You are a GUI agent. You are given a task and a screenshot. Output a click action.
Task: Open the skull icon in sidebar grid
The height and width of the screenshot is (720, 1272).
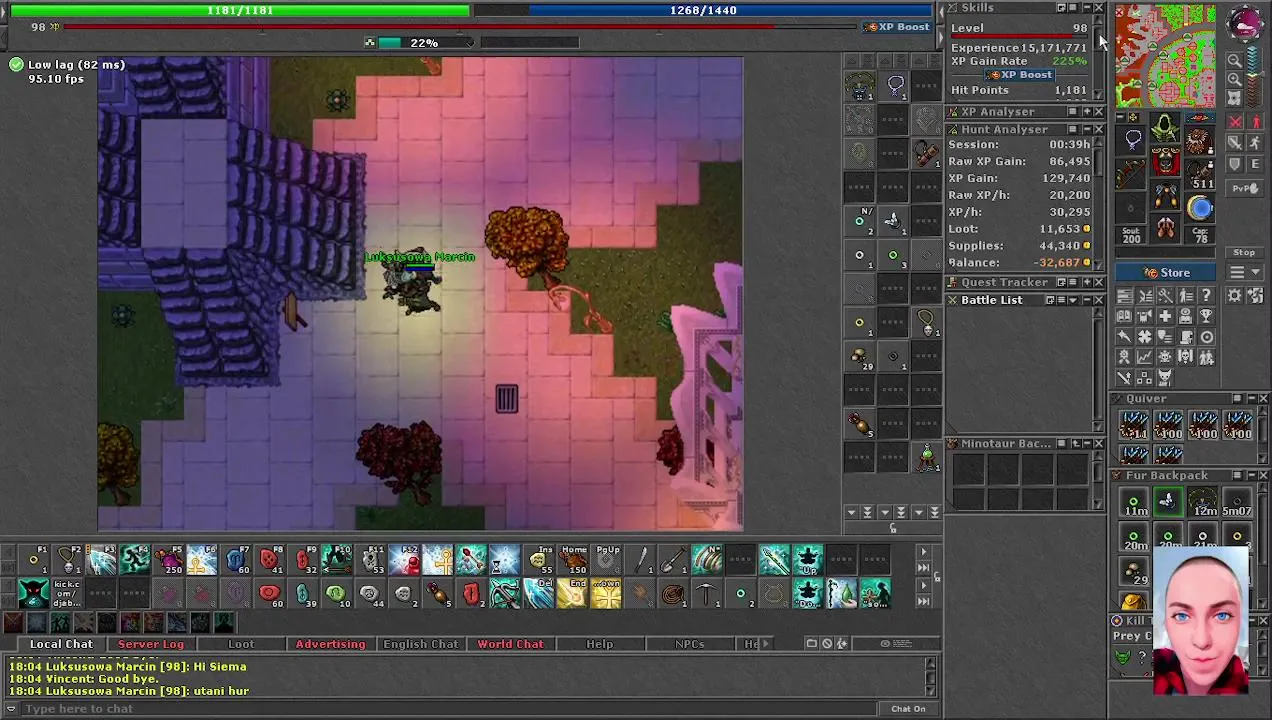click(1185, 357)
